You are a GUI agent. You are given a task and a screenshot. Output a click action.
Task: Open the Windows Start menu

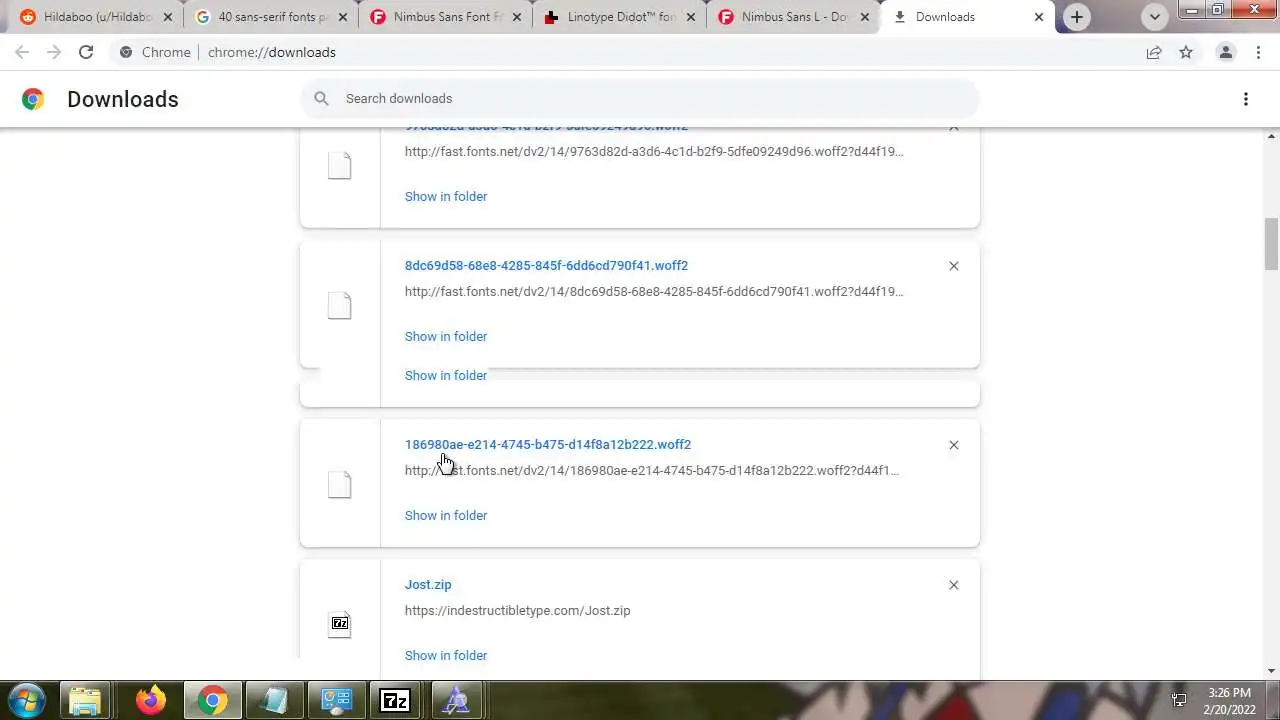pos(26,700)
